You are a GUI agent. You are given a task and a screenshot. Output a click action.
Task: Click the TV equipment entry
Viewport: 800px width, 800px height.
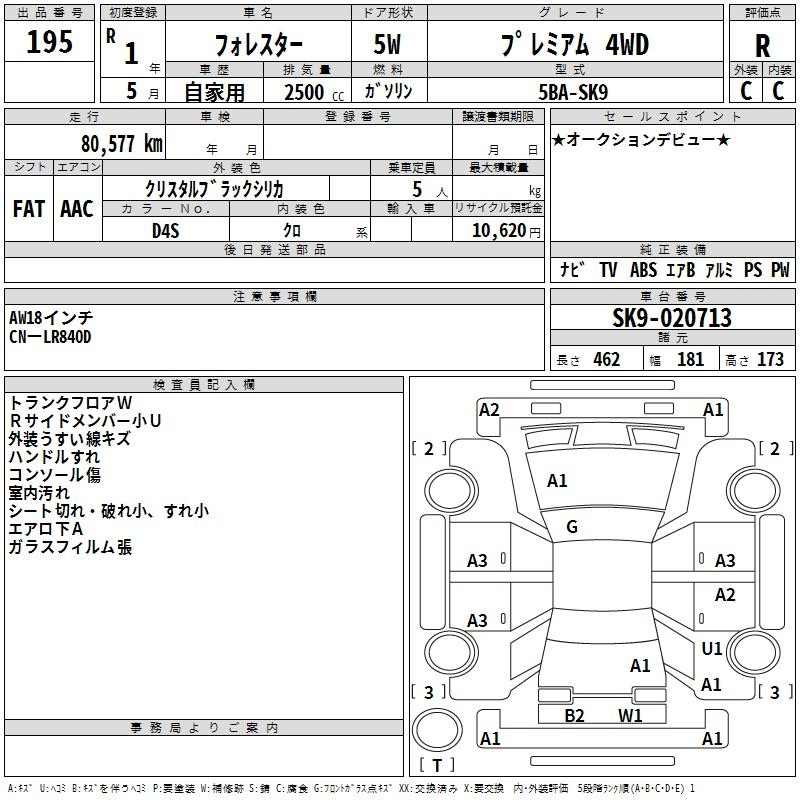608,269
